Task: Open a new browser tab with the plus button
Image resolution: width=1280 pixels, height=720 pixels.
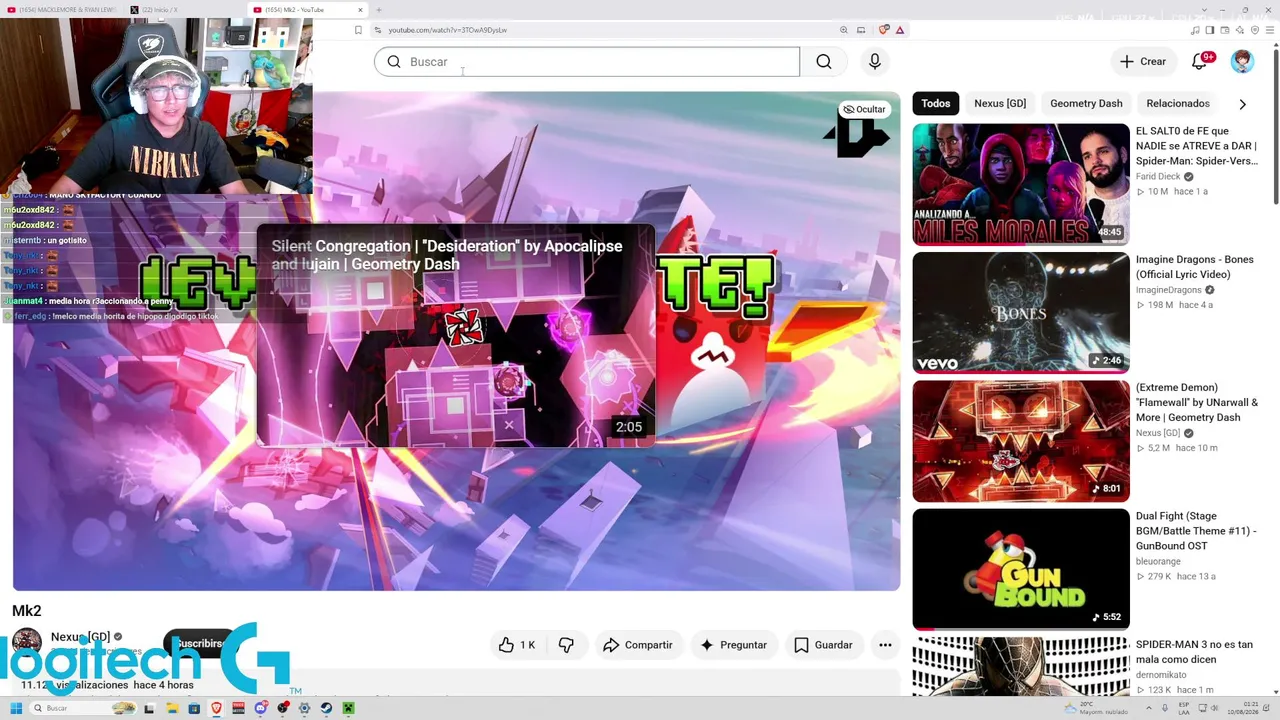Action: 378,10
